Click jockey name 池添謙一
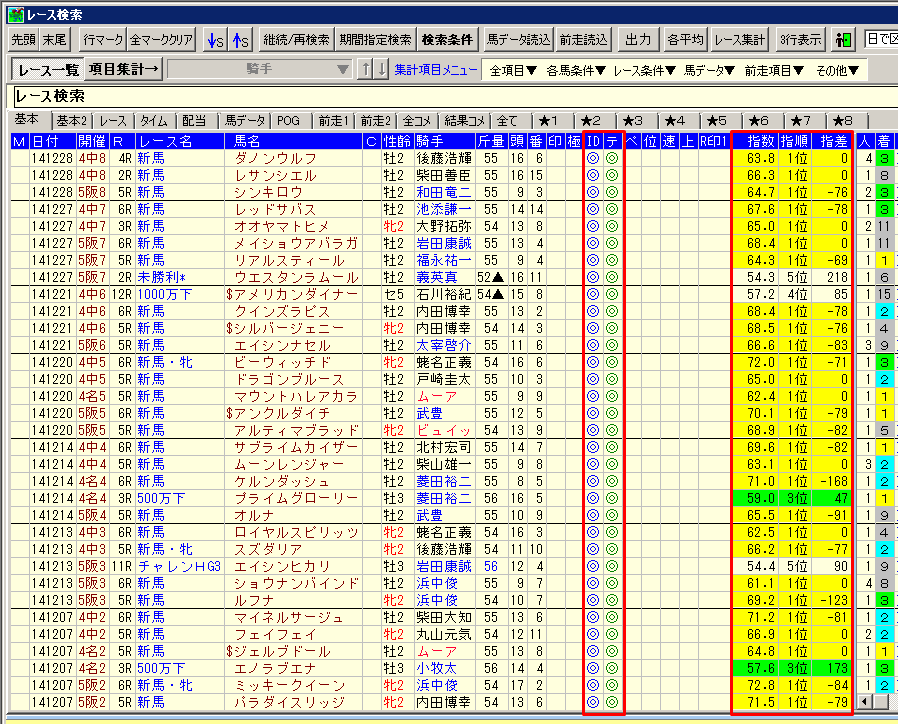 pos(444,209)
